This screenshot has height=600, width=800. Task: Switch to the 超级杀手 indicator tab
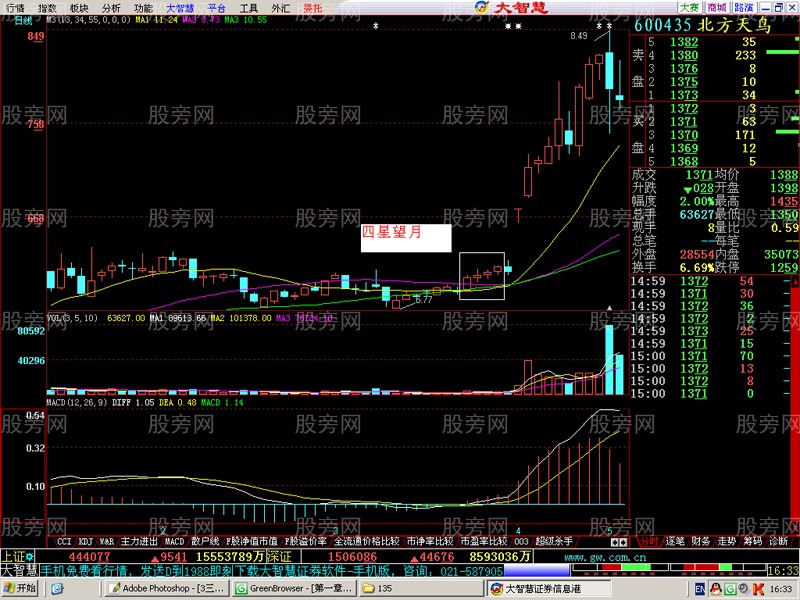(554, 541)
